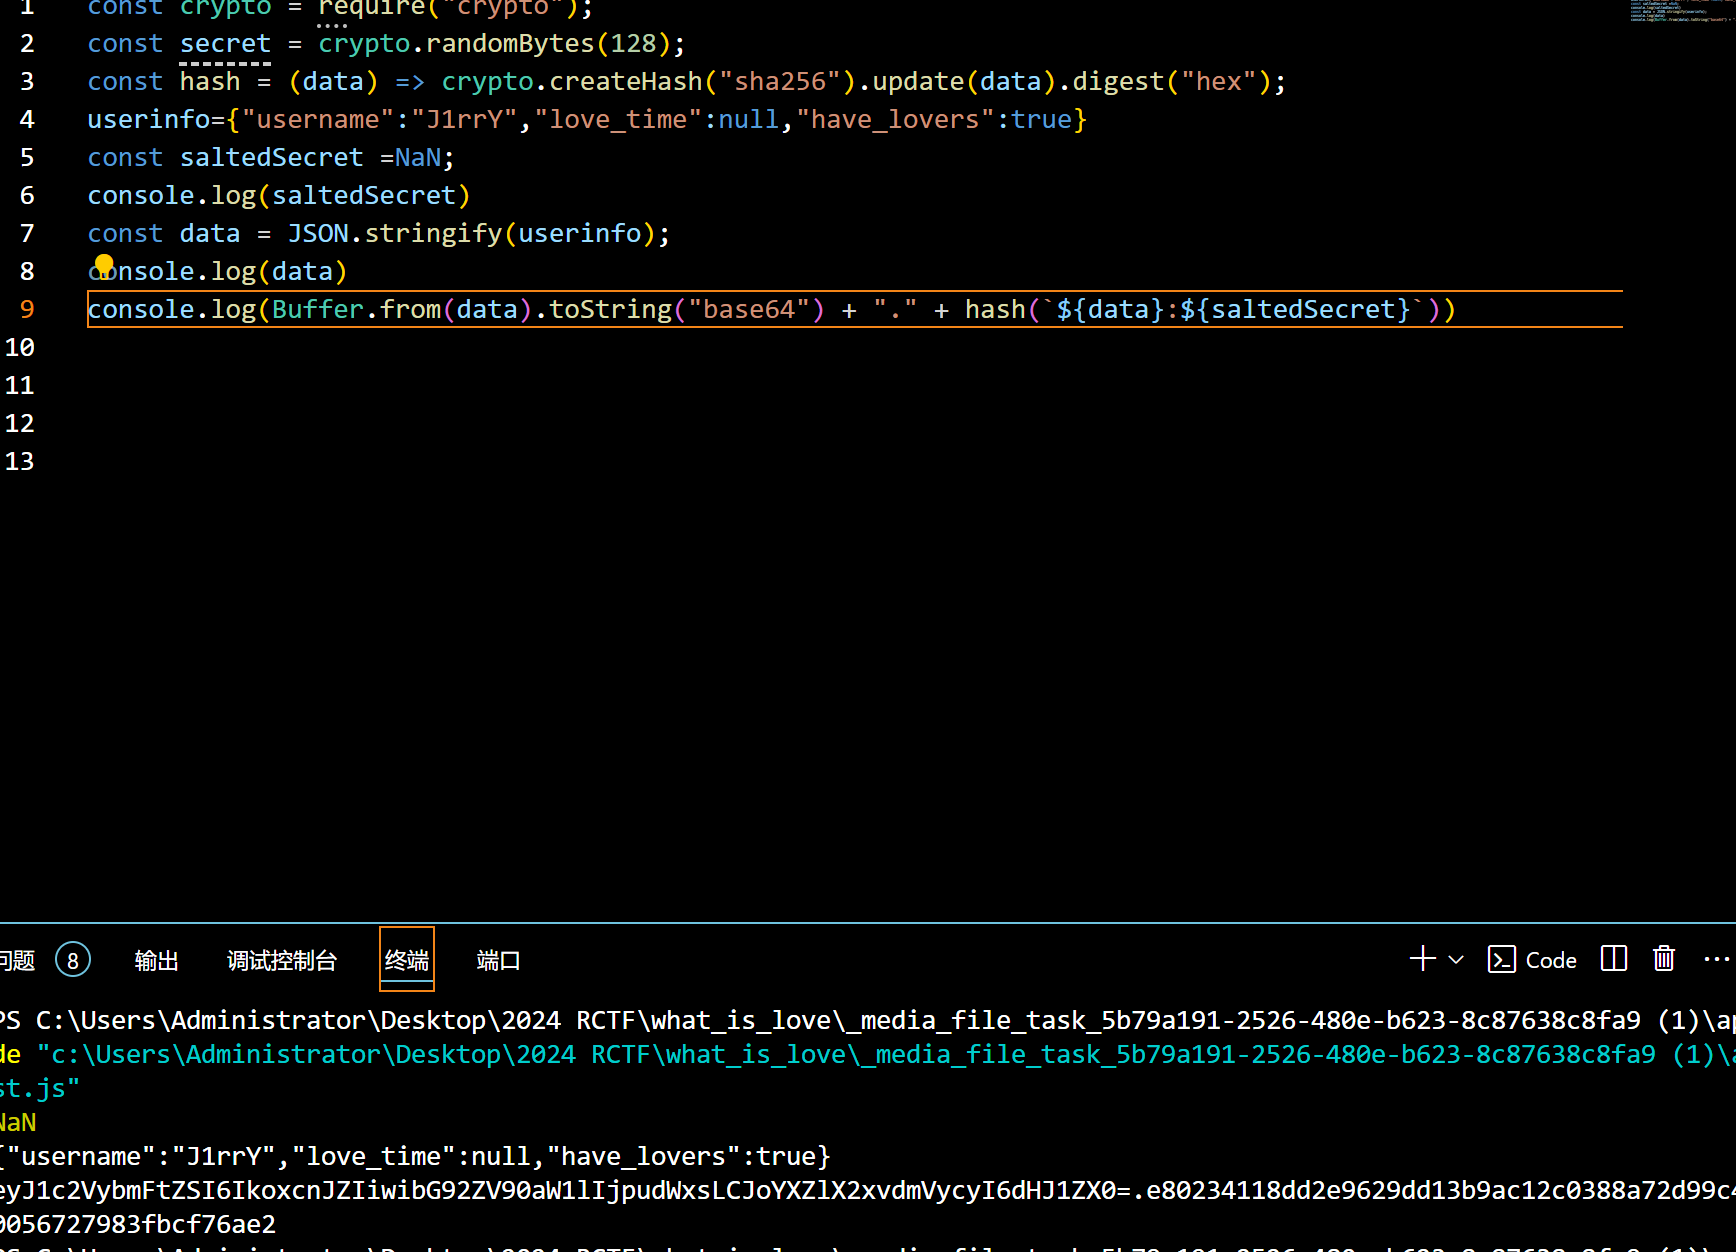The image size is (1736, 1252).
Task: Click the userinfo assignment on line 4
Action: tap(587, 119)
